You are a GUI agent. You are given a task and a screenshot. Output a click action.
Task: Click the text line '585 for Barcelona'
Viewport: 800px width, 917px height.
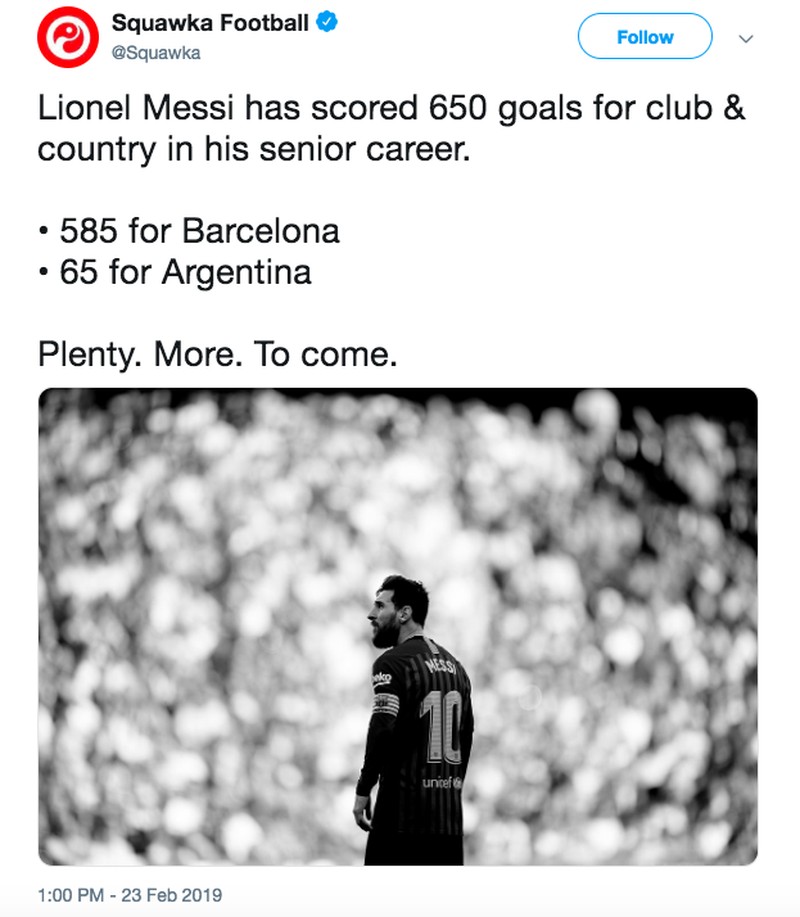tap(199, 231)
